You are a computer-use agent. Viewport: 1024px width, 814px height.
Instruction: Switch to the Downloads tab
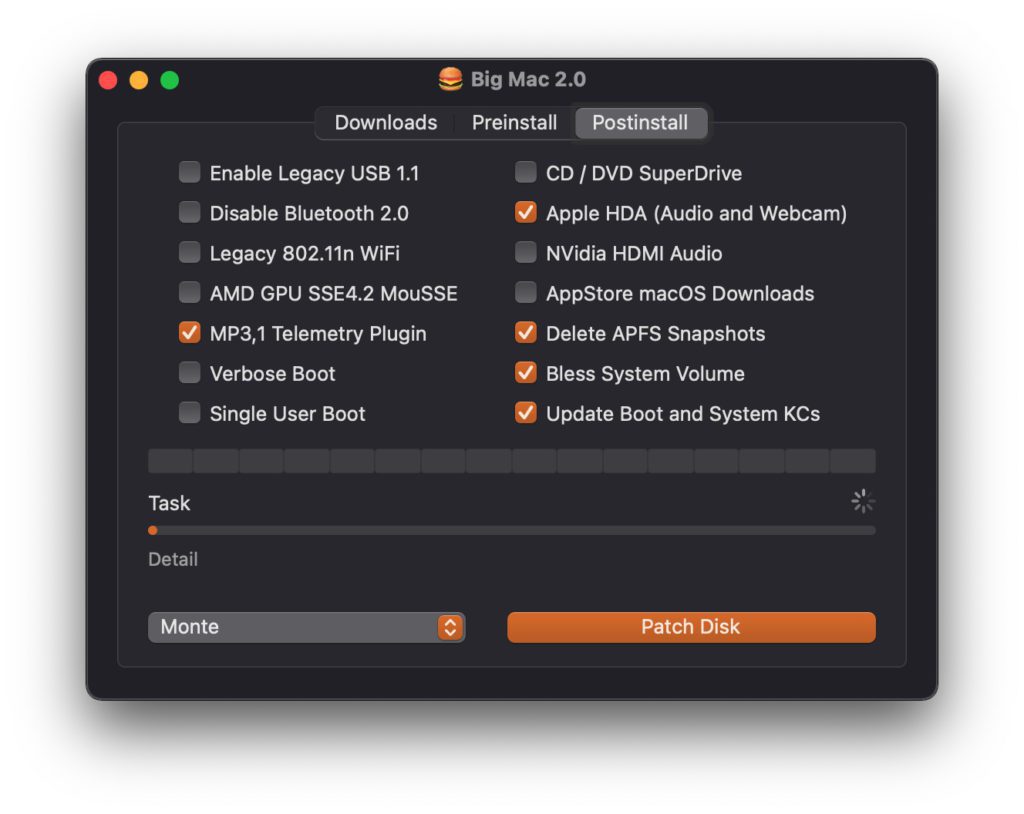385,123
